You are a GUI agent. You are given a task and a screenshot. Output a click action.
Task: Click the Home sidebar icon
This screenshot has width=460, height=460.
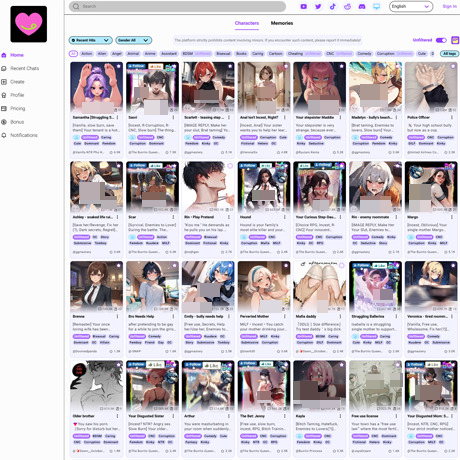pyautogui.click(x=4, y=55)
